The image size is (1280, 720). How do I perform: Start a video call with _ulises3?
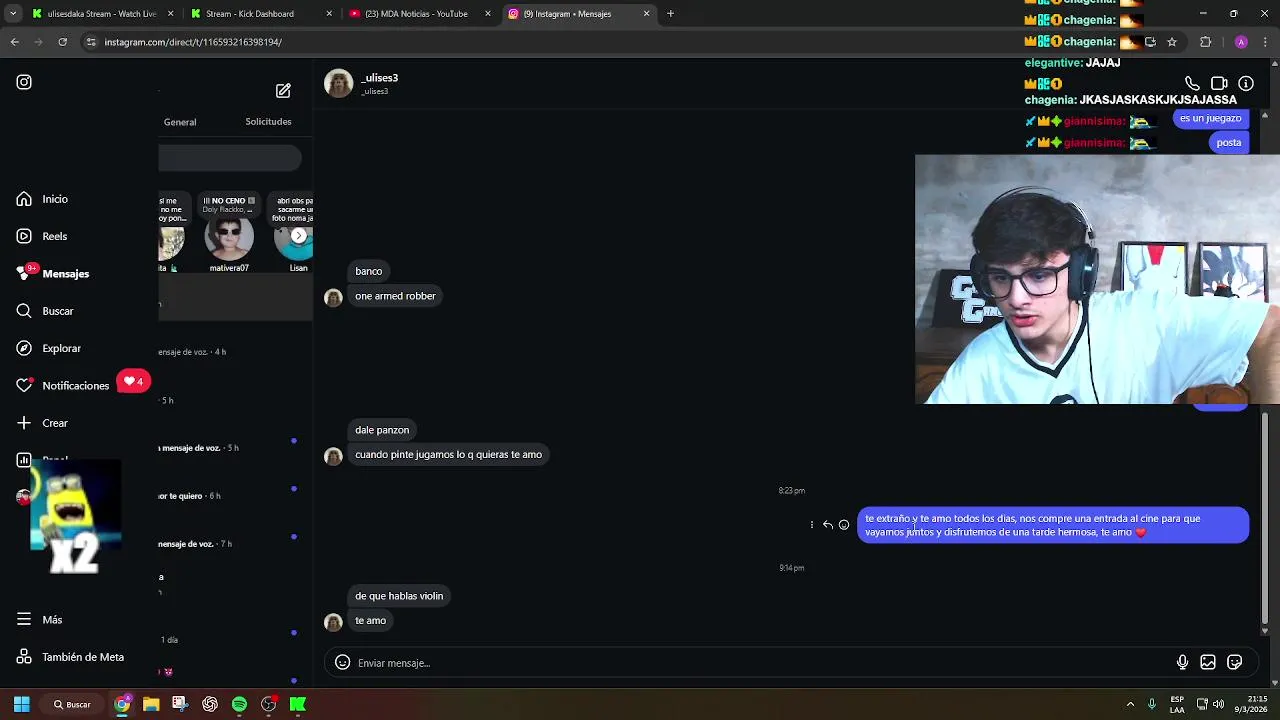[1219, 84]
